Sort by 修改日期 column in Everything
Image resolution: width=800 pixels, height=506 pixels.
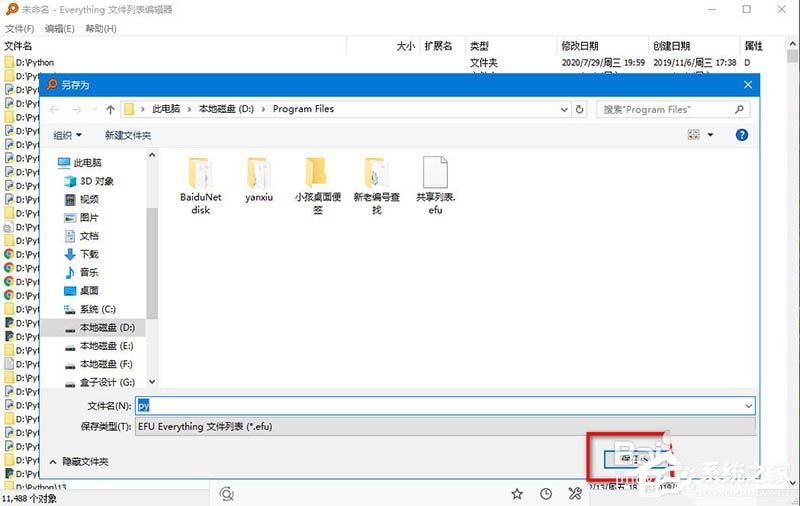[602, 46]
